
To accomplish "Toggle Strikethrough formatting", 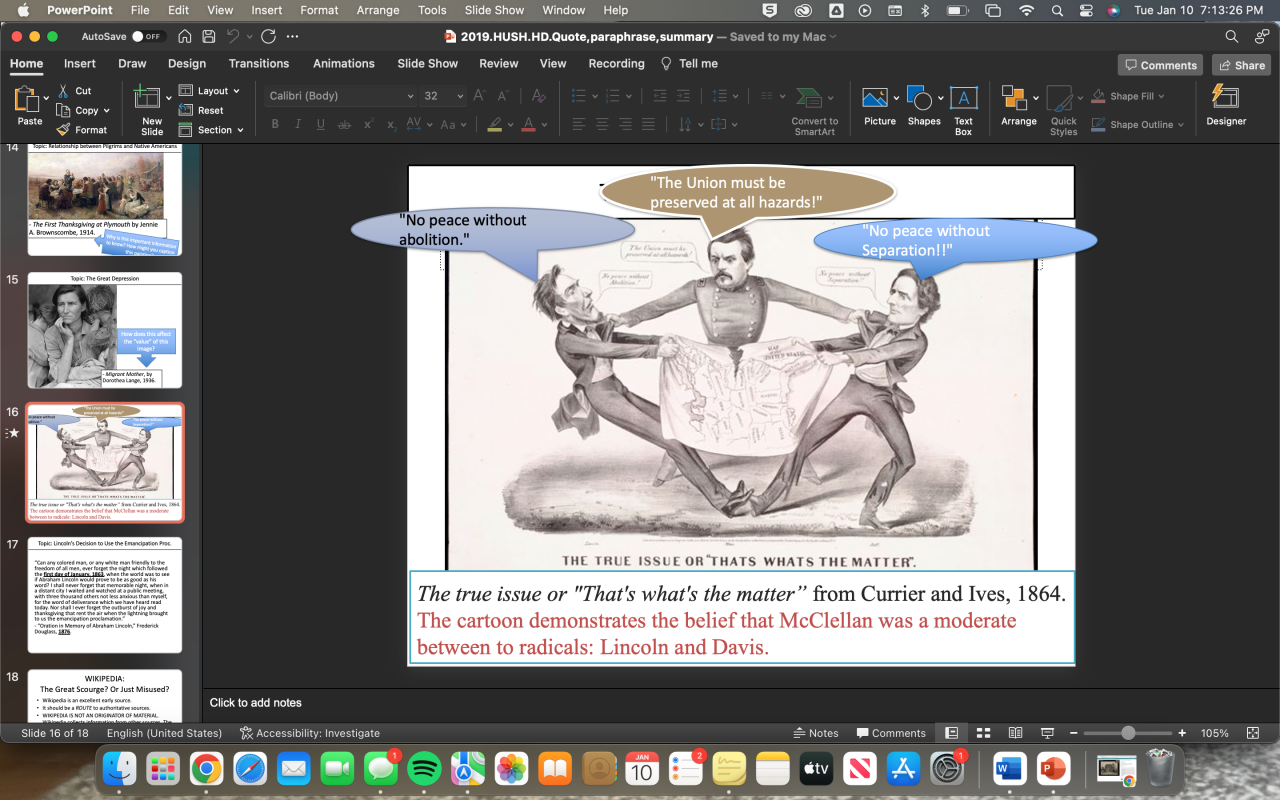I will [345, 125].
